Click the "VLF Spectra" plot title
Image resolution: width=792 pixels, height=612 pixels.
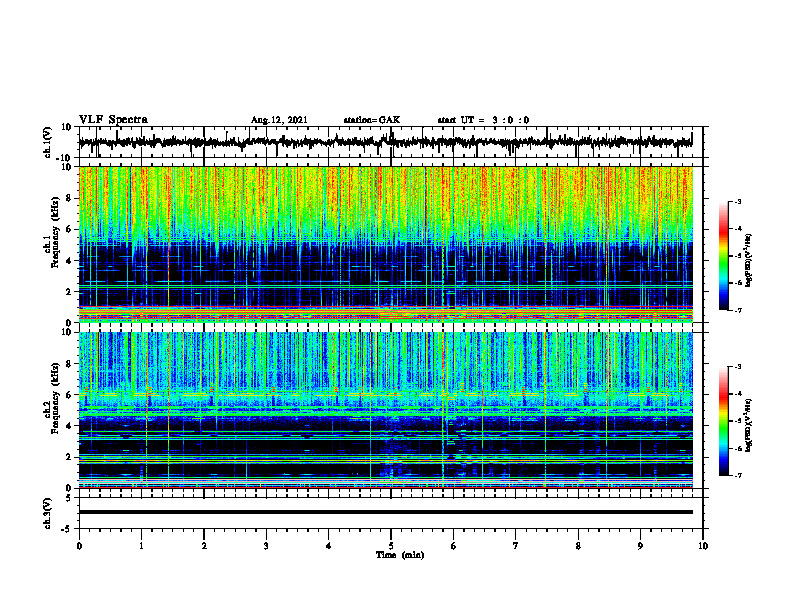113,120
